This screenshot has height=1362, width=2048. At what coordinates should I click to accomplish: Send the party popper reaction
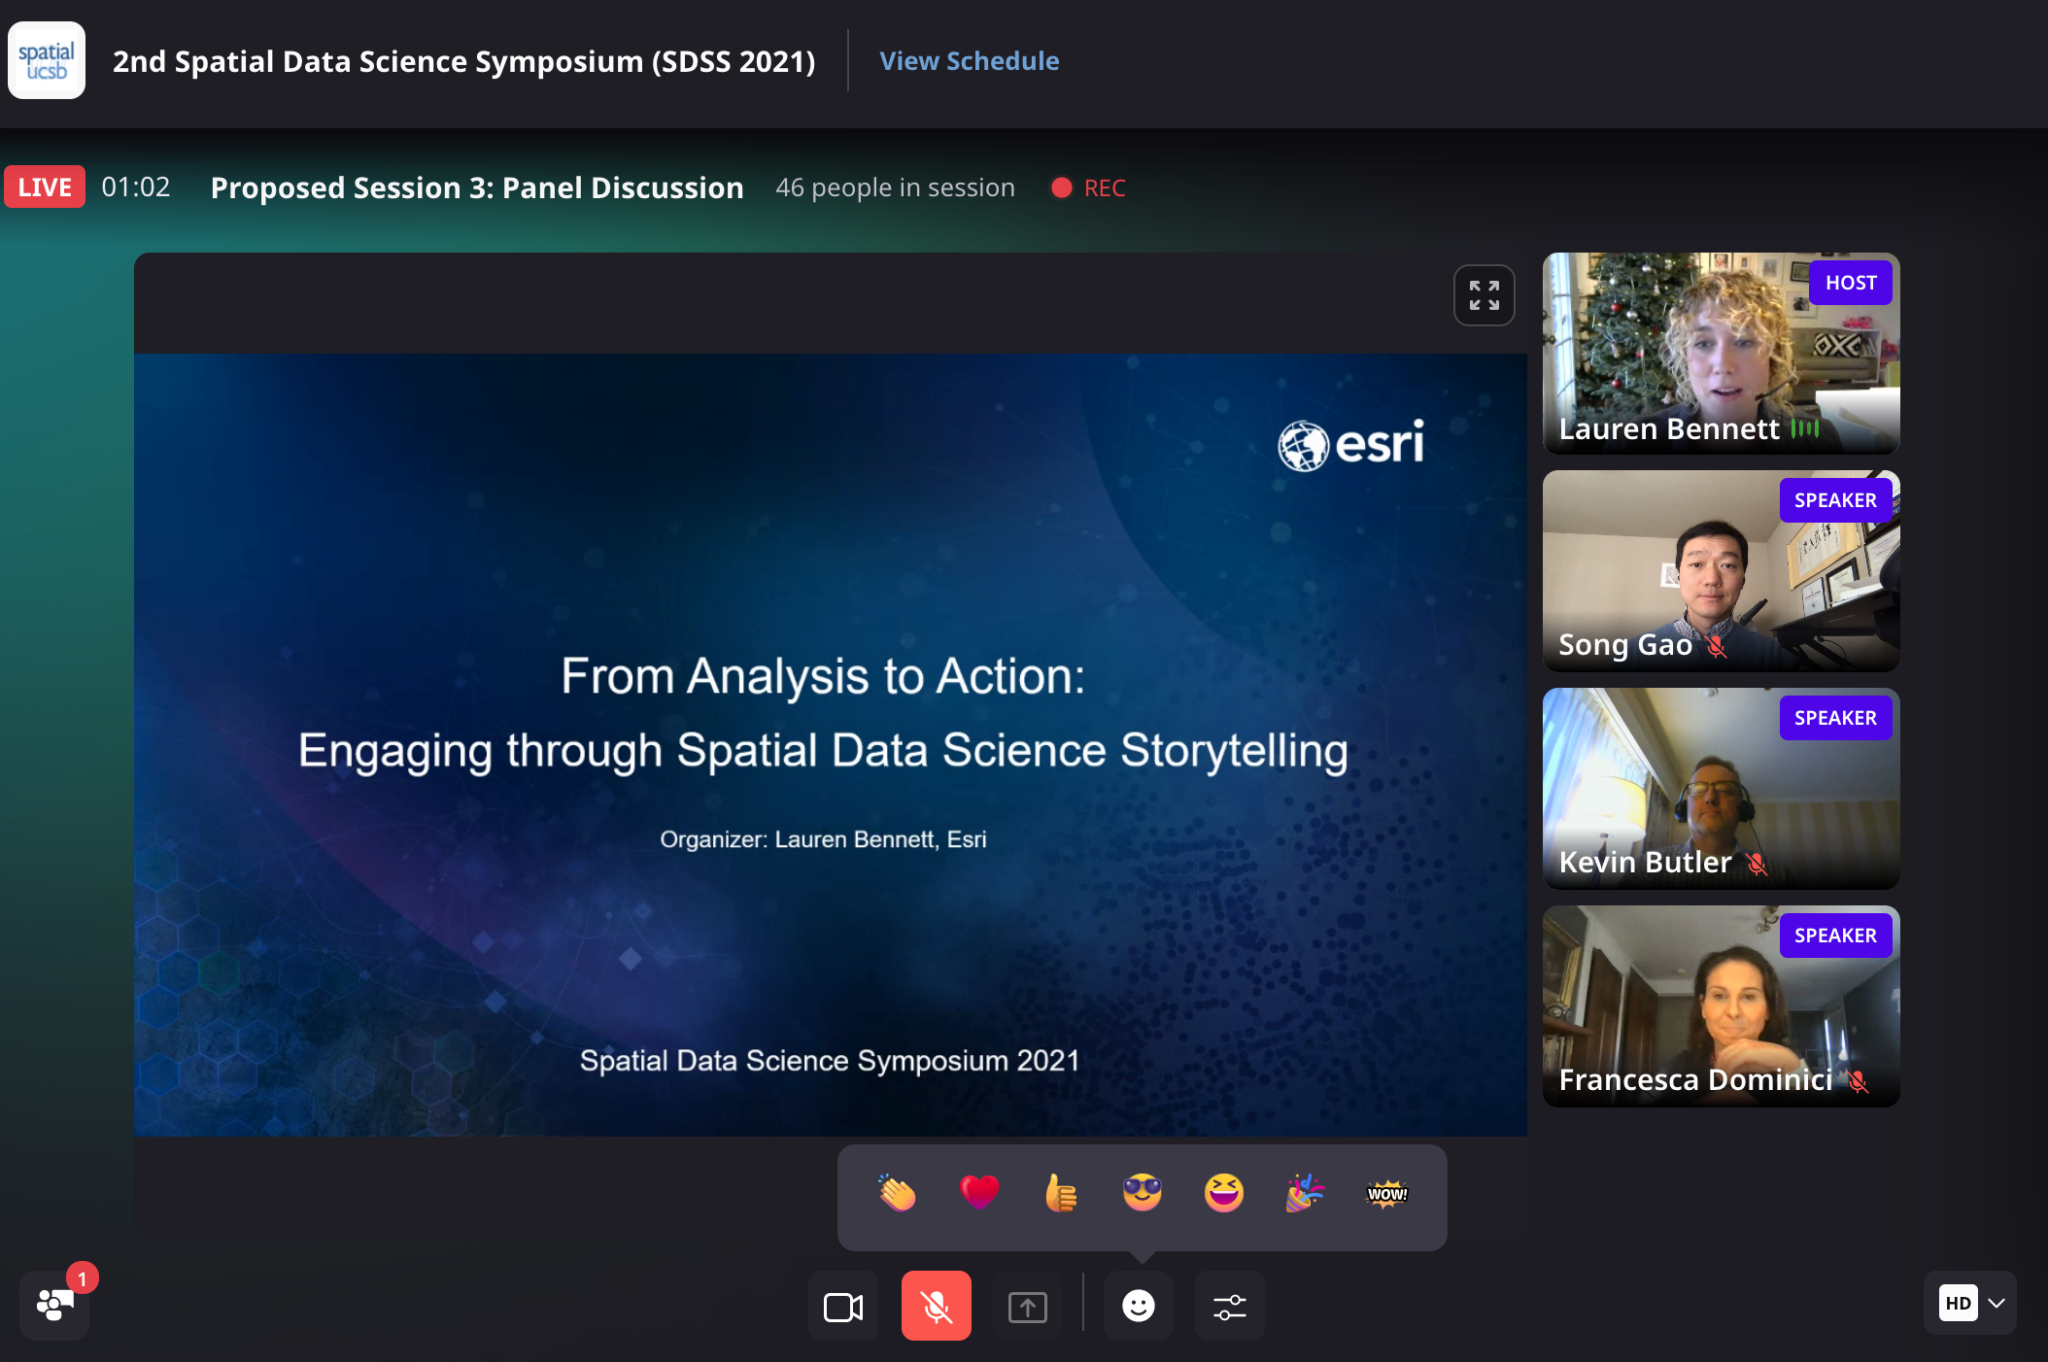[x=1305, y=1193]
